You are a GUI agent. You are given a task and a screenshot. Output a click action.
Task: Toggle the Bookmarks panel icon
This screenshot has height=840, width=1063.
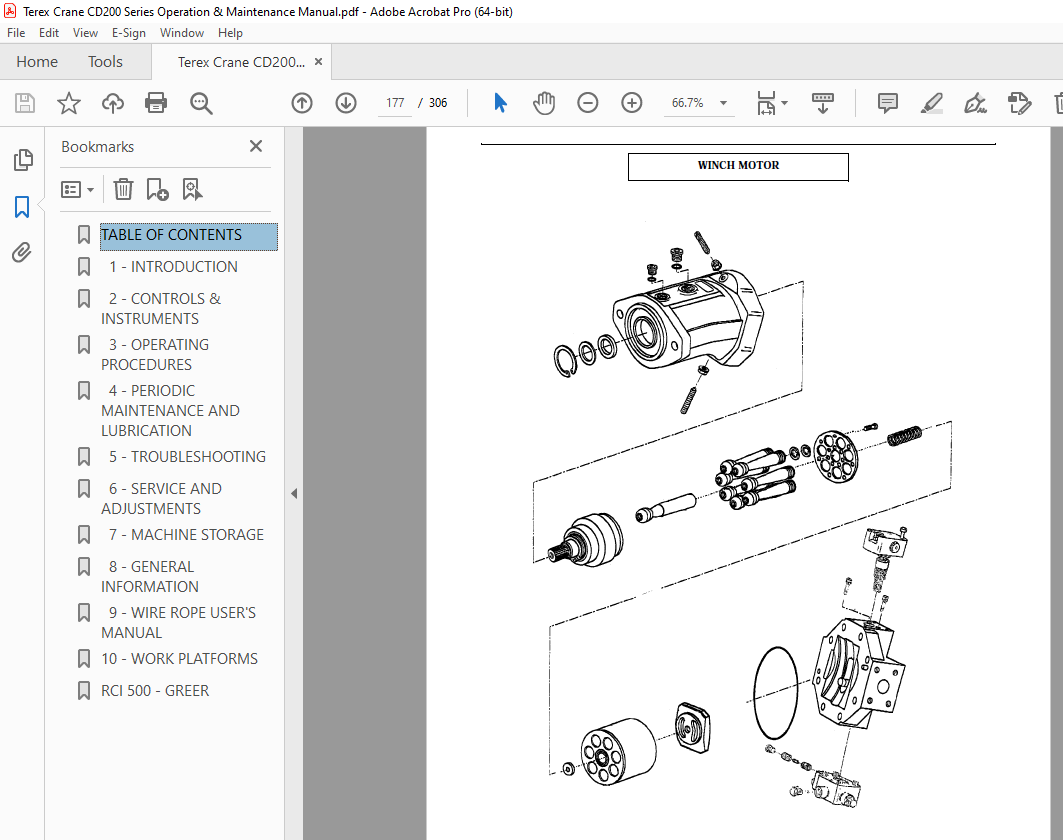[x=22, y=207]
